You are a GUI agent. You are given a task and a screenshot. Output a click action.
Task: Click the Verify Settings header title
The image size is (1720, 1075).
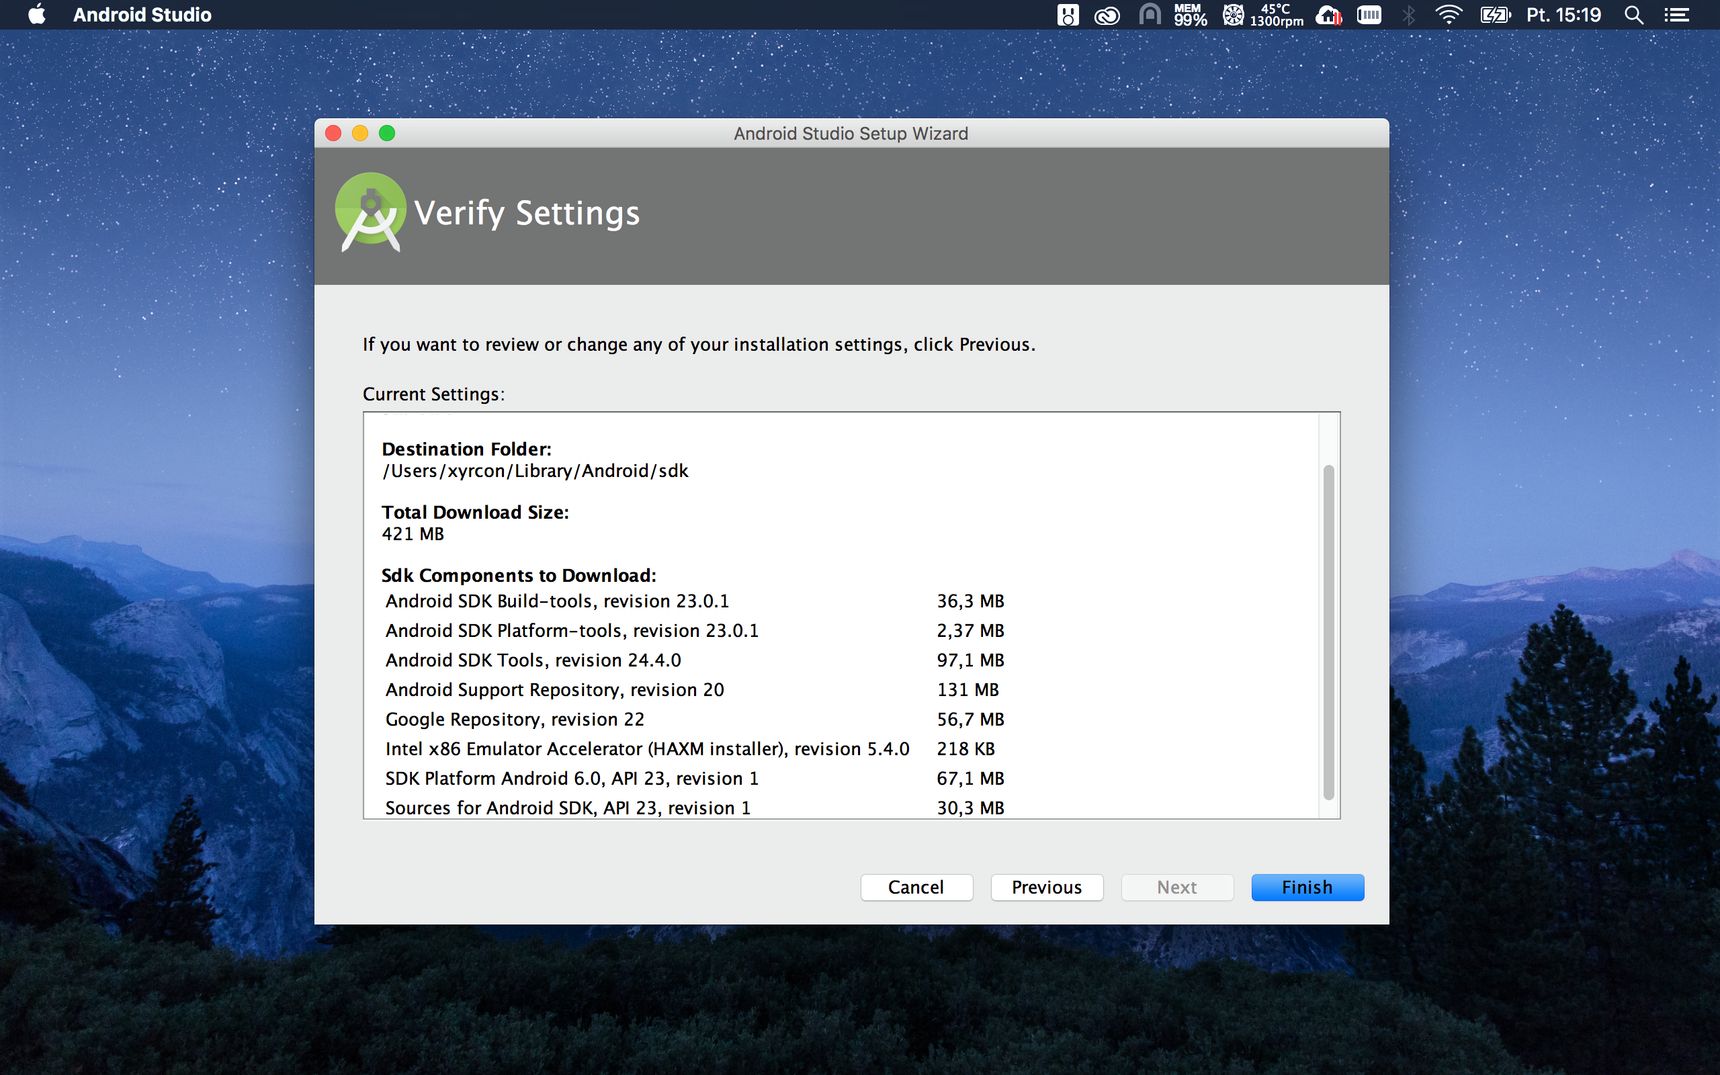click(x=527, y=213)
